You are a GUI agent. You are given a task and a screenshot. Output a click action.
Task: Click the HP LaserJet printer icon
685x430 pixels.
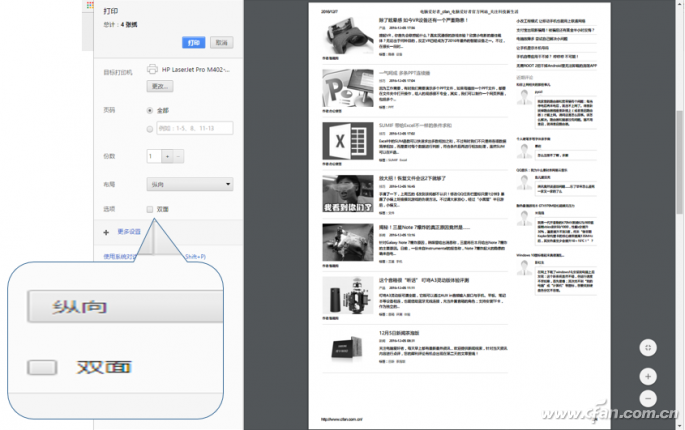click(x=153, y=71)
